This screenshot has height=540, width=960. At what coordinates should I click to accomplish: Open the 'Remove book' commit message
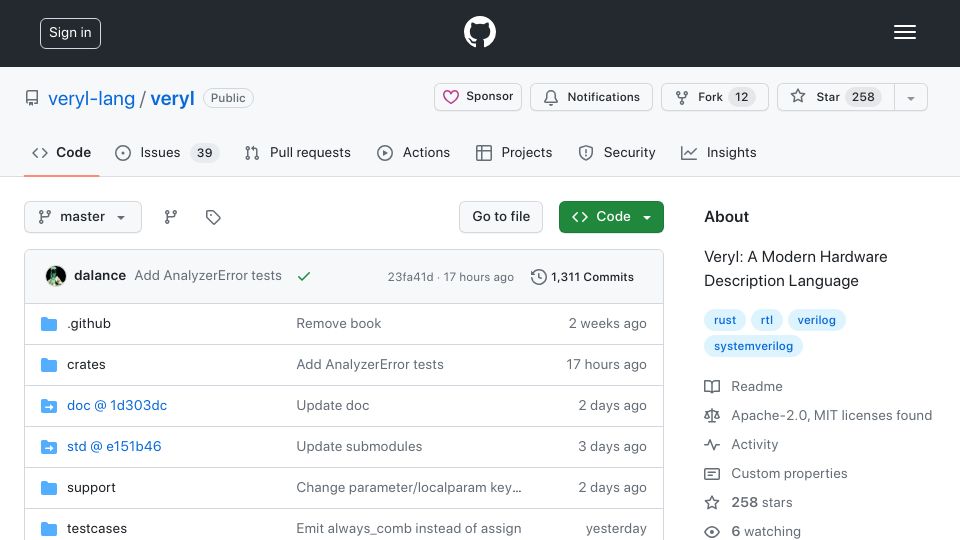339,323
